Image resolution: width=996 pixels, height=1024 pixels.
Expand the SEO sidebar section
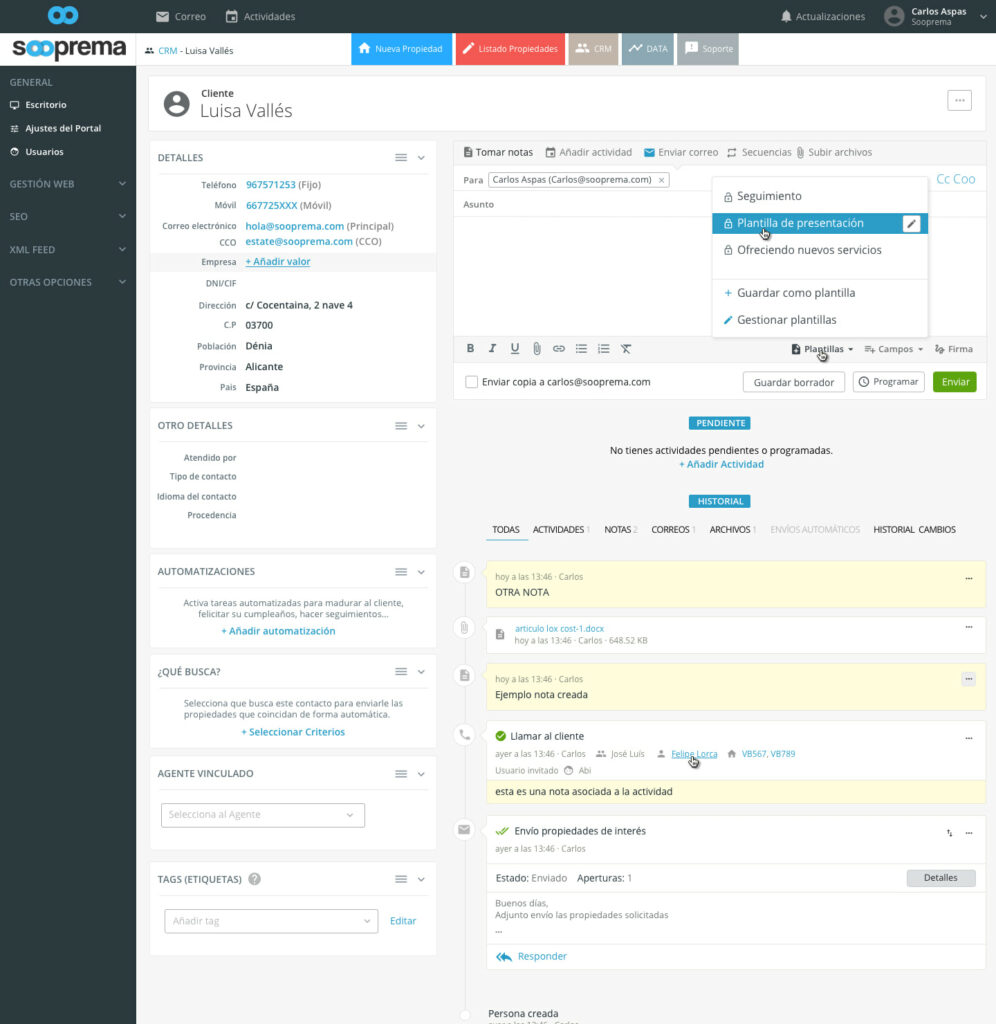click(x=67, y=216)
